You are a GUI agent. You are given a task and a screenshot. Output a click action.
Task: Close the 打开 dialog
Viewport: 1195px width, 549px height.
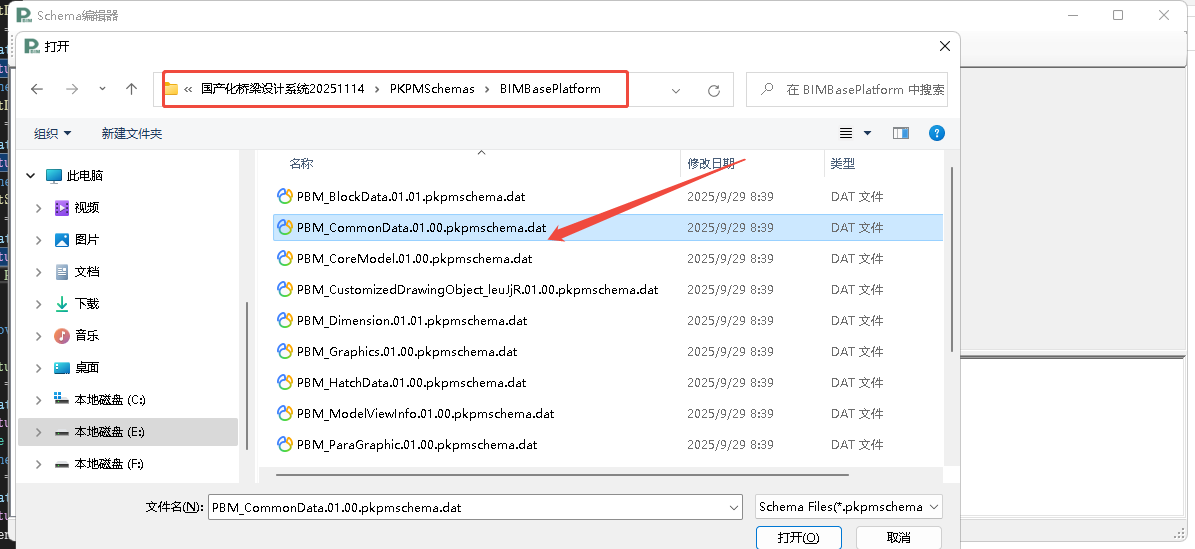pyautogui.click(x=944, y=47)
